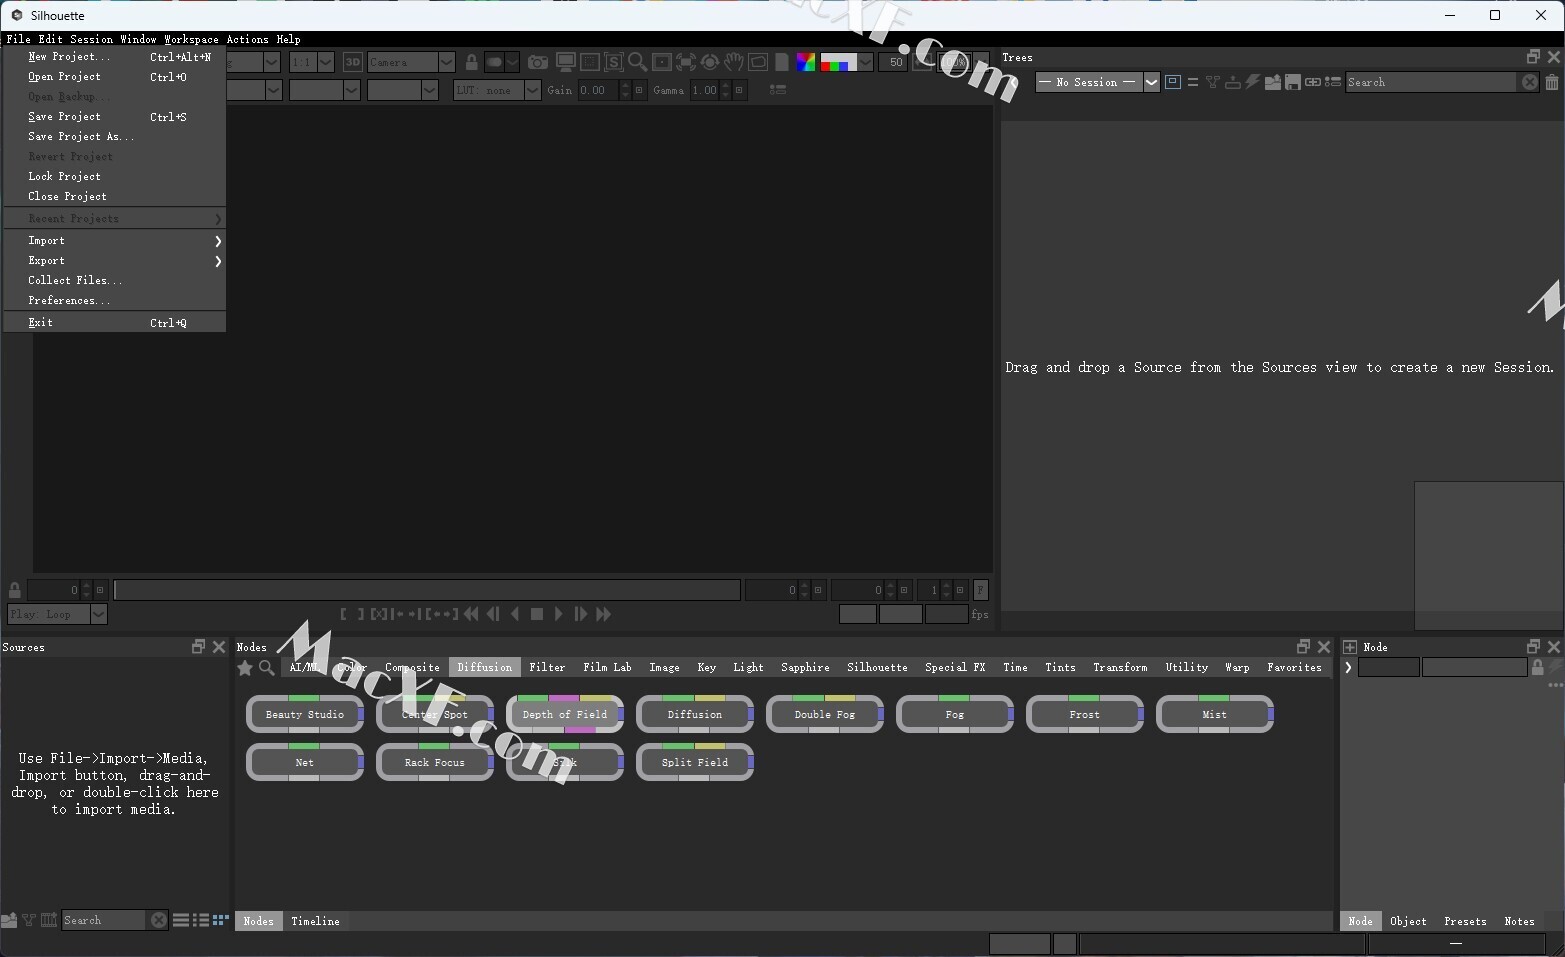Viewport: 1565px width, 957px height.
Task: Click the link chain icon in Trees toolbar
Action: [1313, 82]
